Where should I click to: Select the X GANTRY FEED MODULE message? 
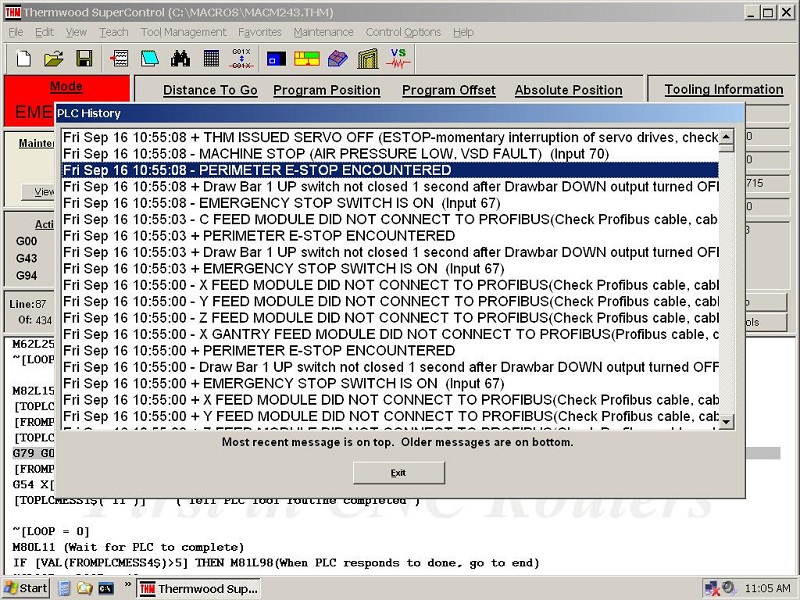point(390,334)
